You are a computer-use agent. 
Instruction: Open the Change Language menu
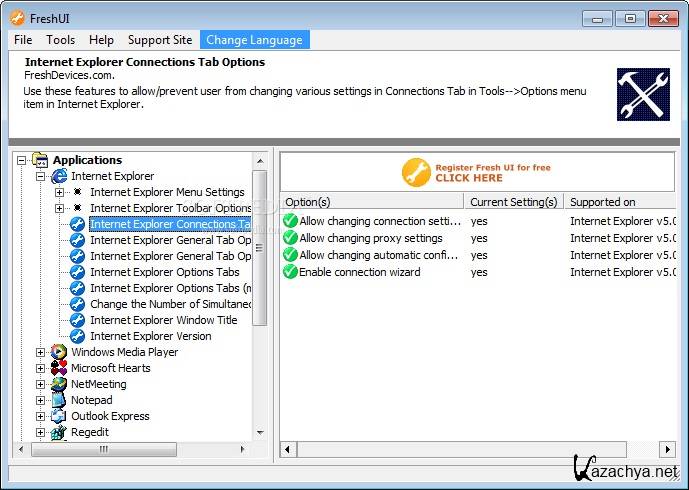254,40
